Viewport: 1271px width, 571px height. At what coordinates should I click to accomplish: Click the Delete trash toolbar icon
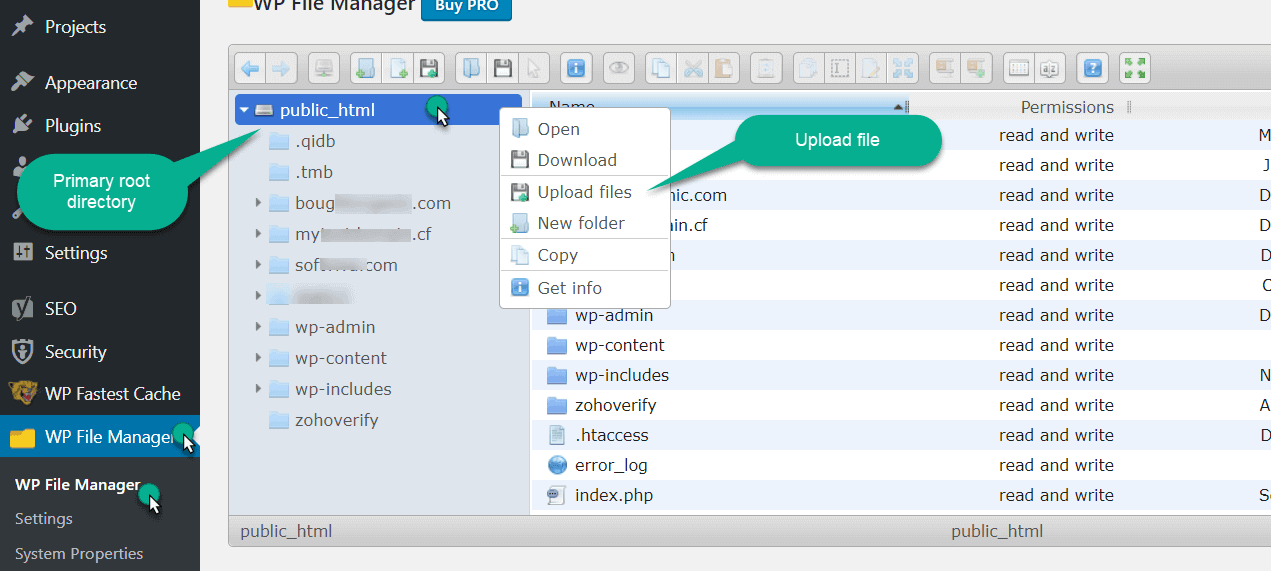pyautogui.click(x=766, y=68)
